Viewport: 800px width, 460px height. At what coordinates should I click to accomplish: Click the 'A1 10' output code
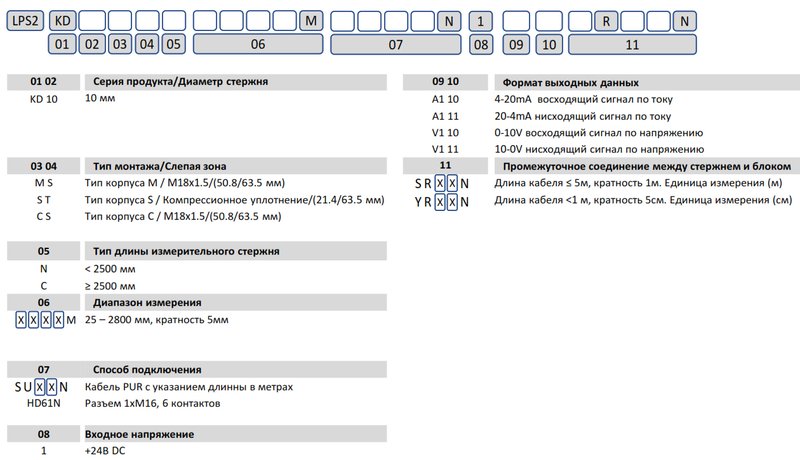coord(445,99)
